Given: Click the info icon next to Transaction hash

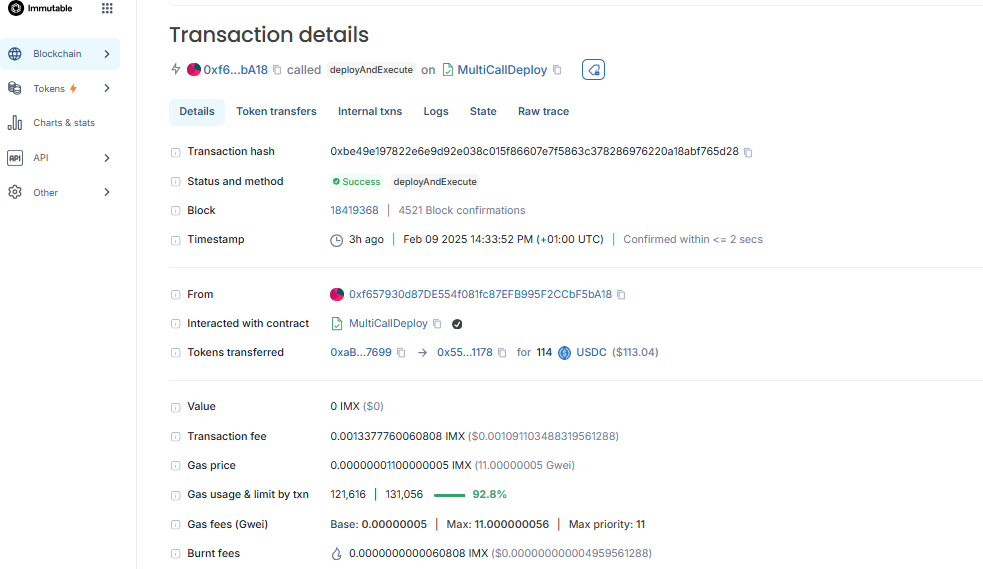Looking at the screenshot, I should (x=176, y=152).
